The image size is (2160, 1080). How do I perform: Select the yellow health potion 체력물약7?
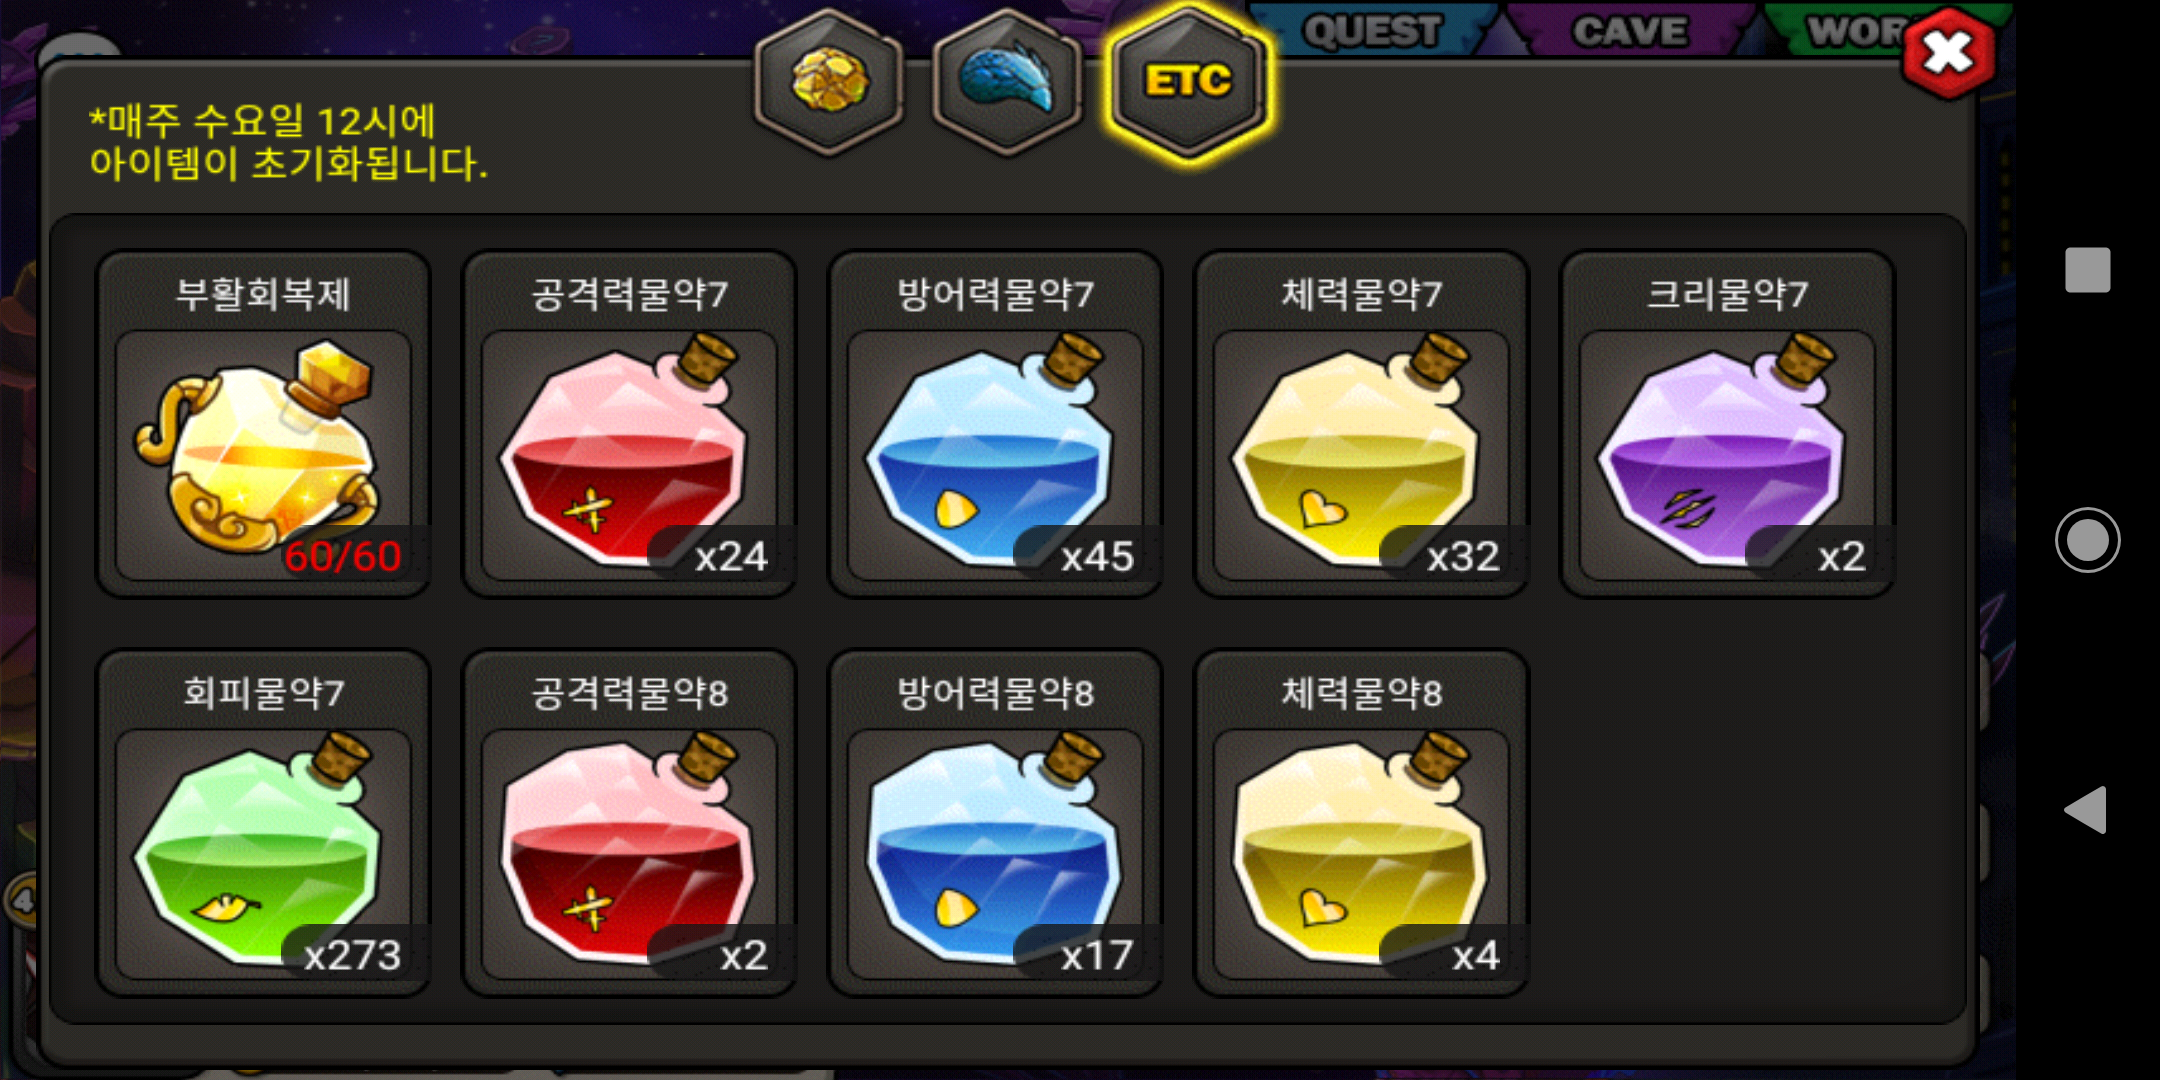point(1361,424)
